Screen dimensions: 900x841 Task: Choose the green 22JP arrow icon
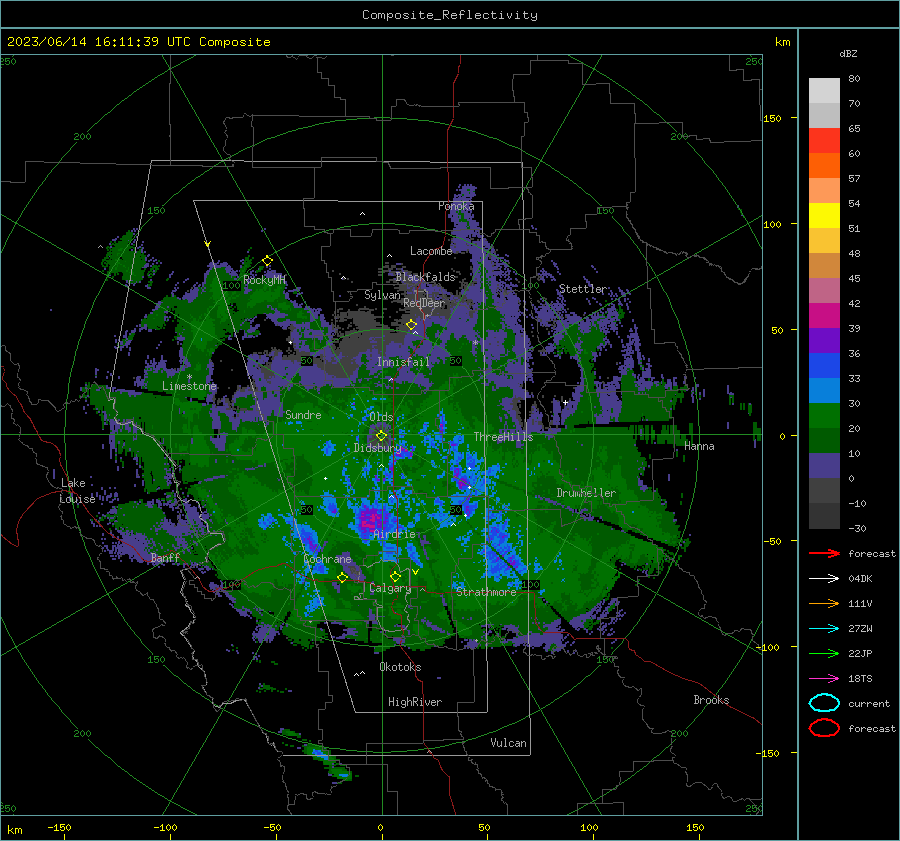(824, 653)
